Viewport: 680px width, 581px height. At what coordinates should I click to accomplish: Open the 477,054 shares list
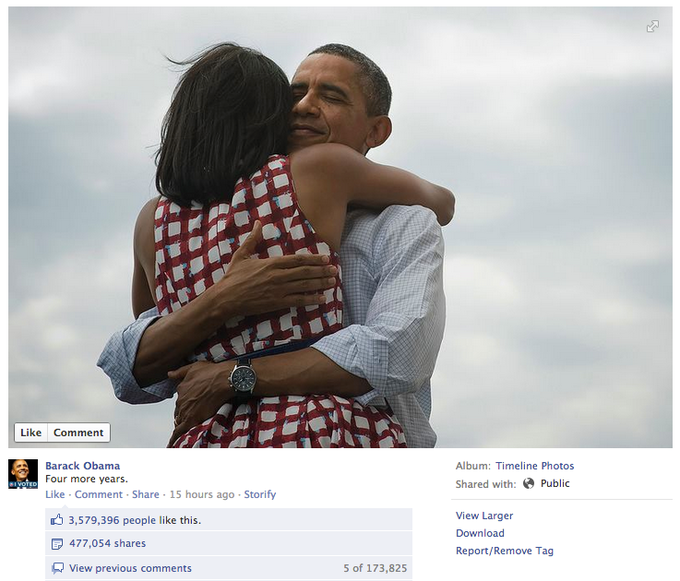pos(108,543)
